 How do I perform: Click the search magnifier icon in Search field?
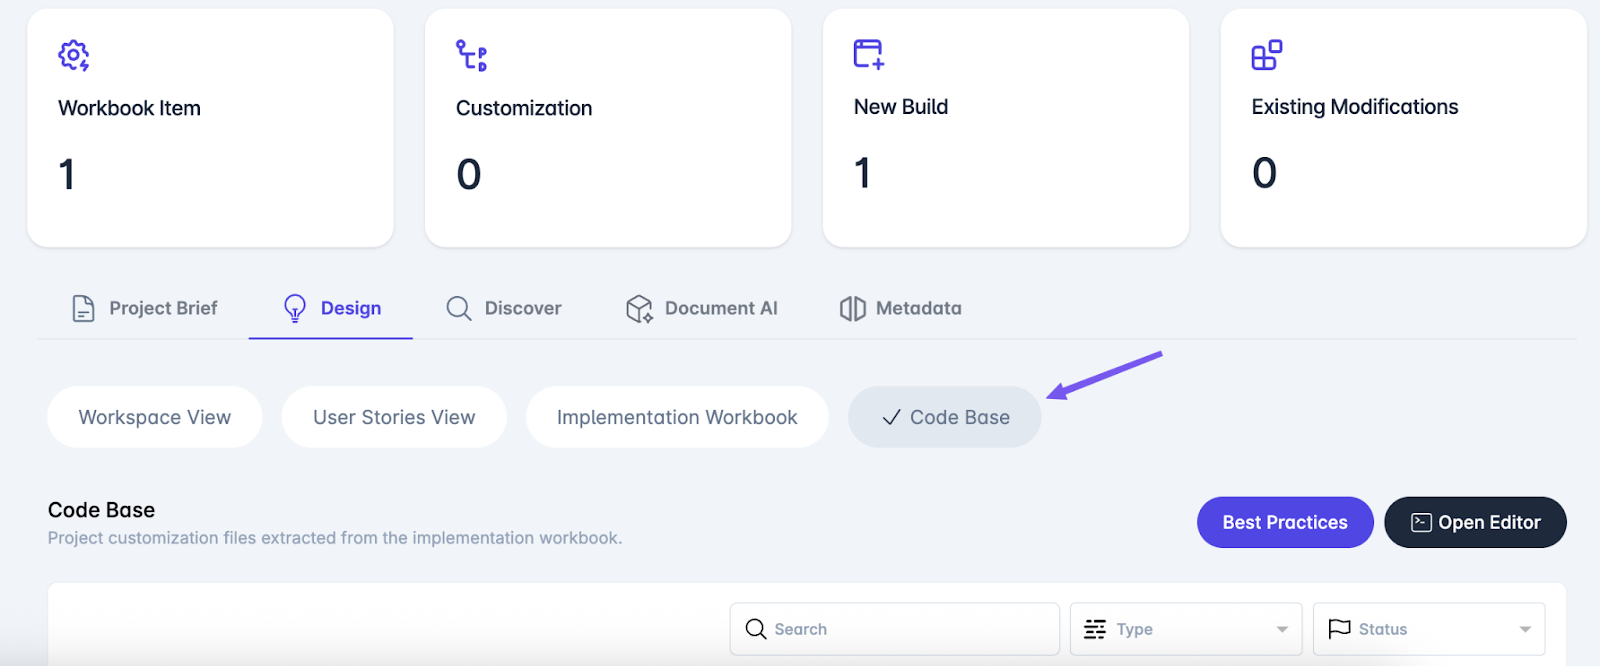point(756,629)
